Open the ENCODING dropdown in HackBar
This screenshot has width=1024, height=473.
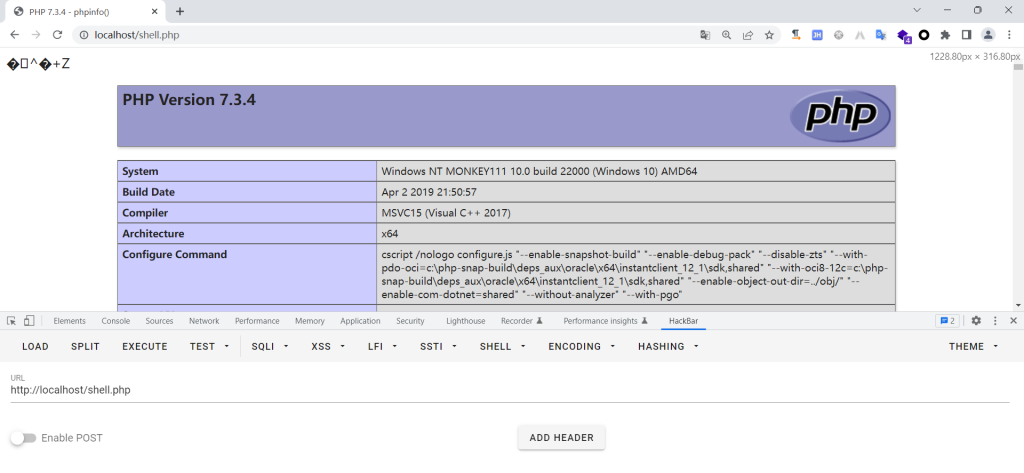(x=580, y=346)
